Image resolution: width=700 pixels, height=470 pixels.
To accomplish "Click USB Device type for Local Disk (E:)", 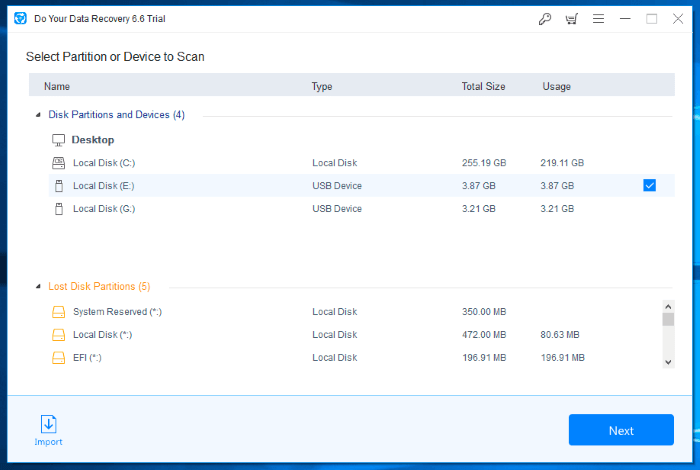I will pos(337,186).
